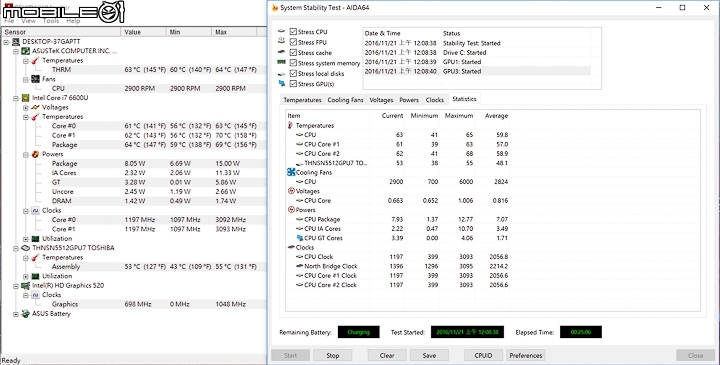The image size is (720, 365).
Task: Expand the CPU Utilization node
Action: [25, 239]
